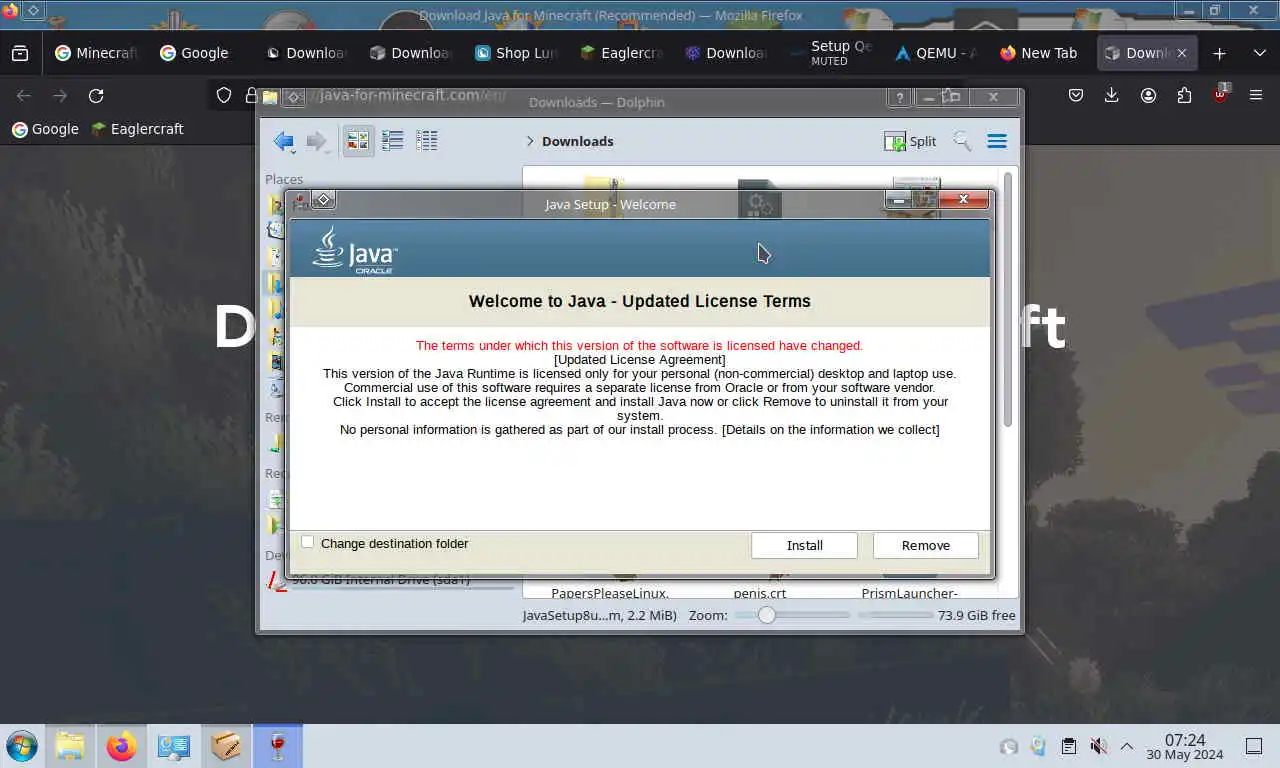Image resolution: width=1280 pixels, height=768 pixels.
Task: Click the Downloads breadcrumb in Dolphin
Action: coord(578,141)
